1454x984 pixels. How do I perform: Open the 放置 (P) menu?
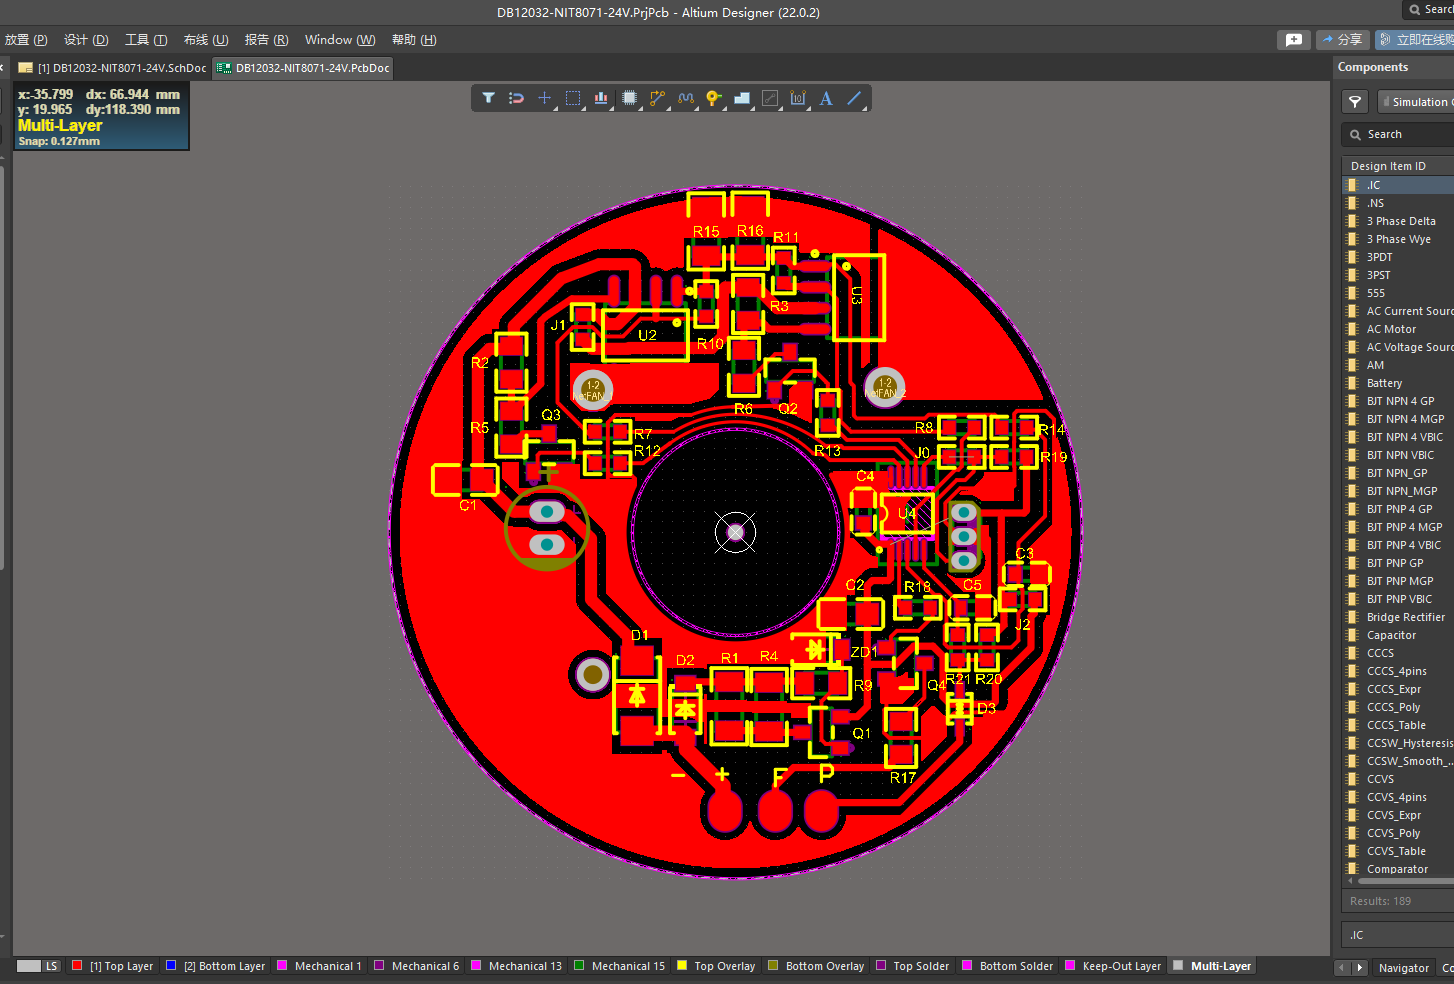[x=26, y=40]
